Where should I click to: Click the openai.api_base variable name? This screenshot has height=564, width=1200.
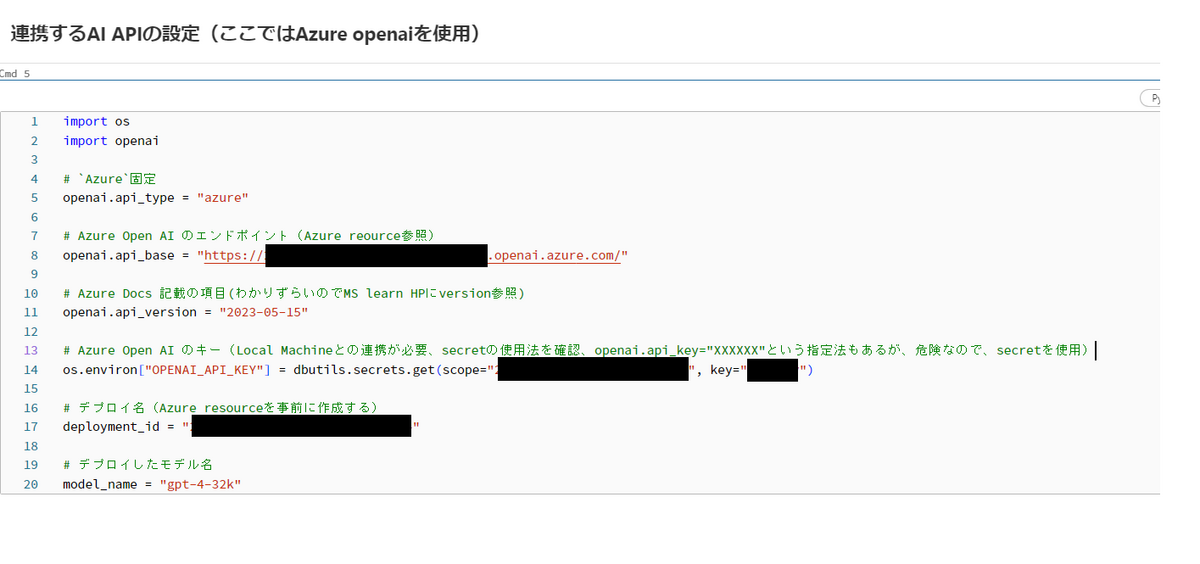click(118, 255)
